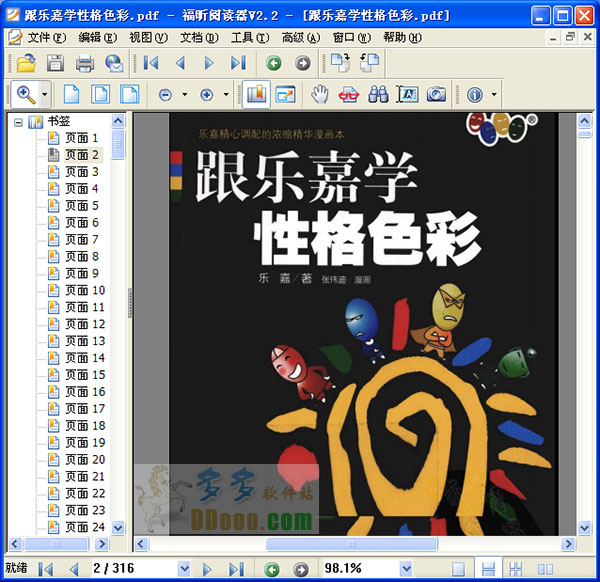Click document vertical scrollbar down arrow

pyautogui.click(x=584, y=528)
